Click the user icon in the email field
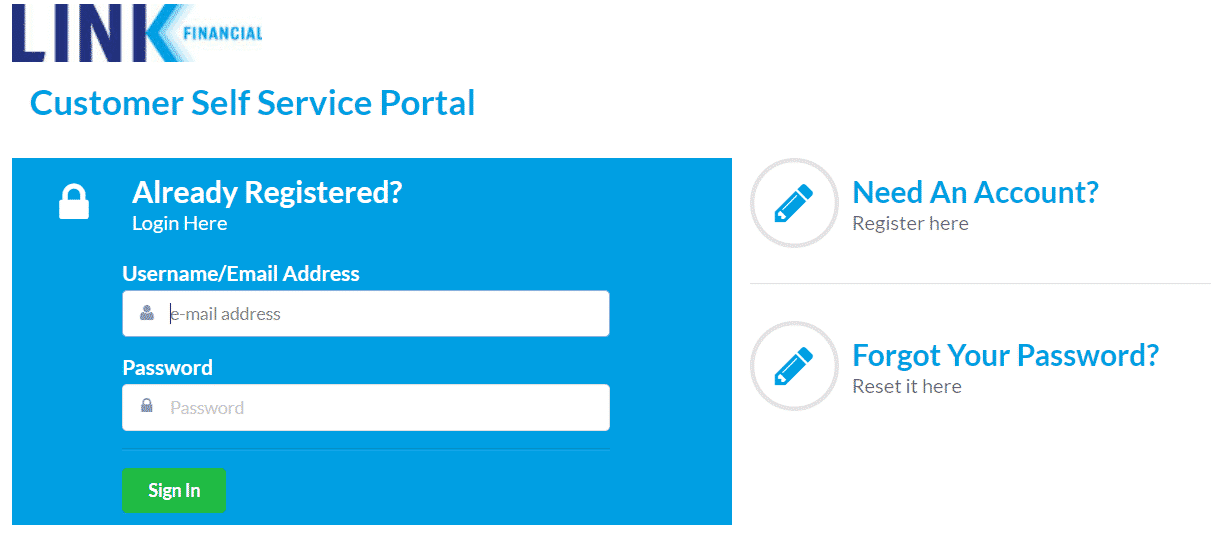This screenshot has width=1211, height=549. [147, 313]
